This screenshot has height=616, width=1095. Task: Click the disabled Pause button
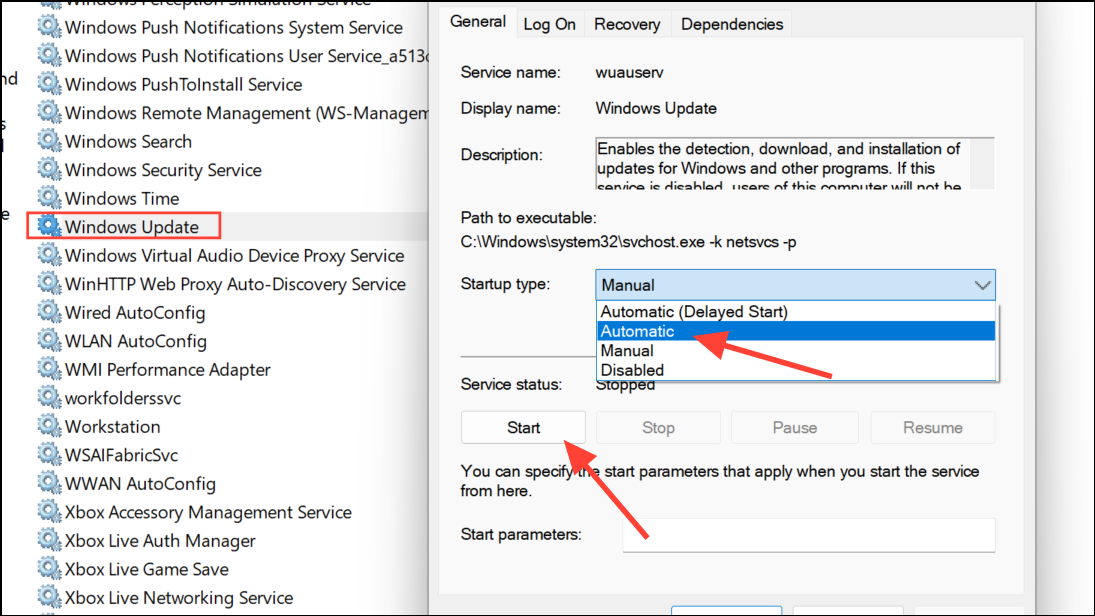tap(795, 427)
